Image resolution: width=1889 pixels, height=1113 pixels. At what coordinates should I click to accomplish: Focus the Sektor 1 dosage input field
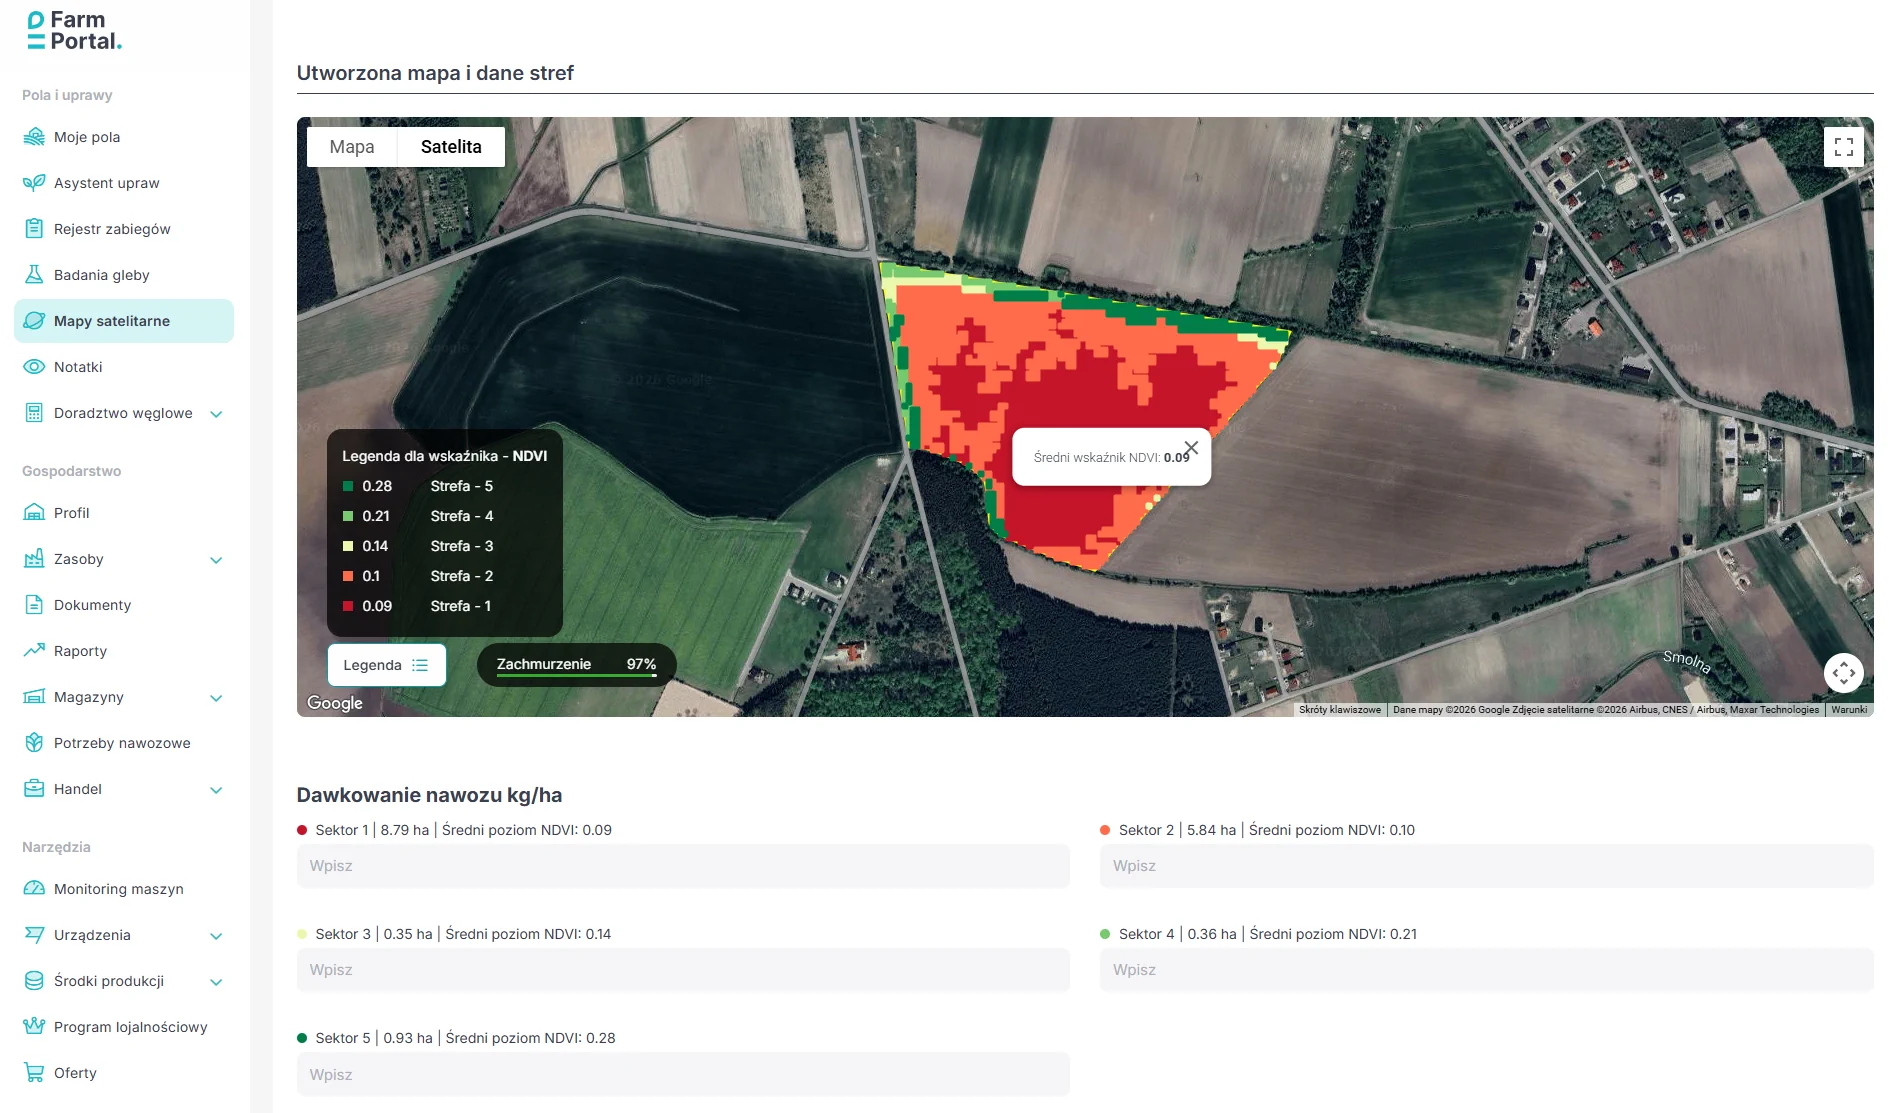point(683,866)
